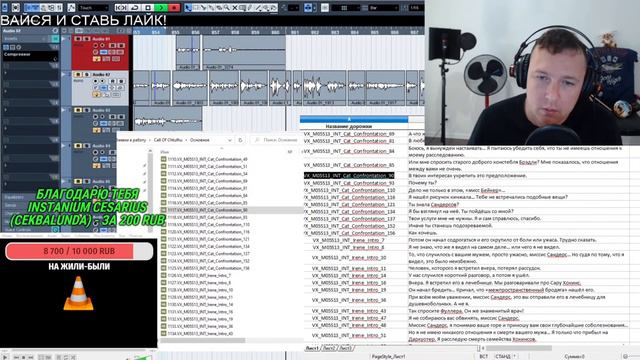Toggle the blue Snap button in toolbar
Image resolution: width=640 pixels, height=360 pixels.
pos(308,8)
